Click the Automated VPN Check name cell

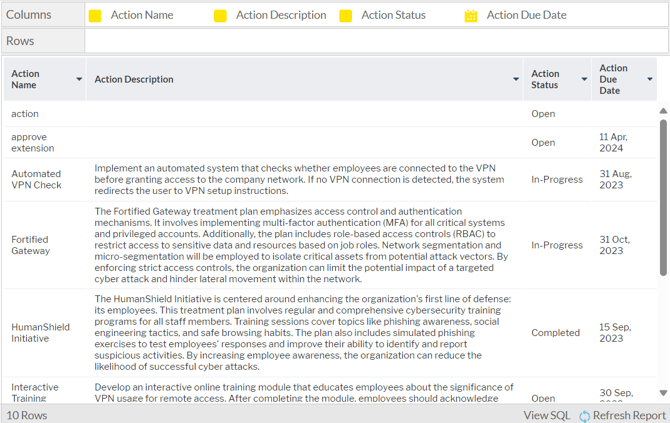(36, 179)
